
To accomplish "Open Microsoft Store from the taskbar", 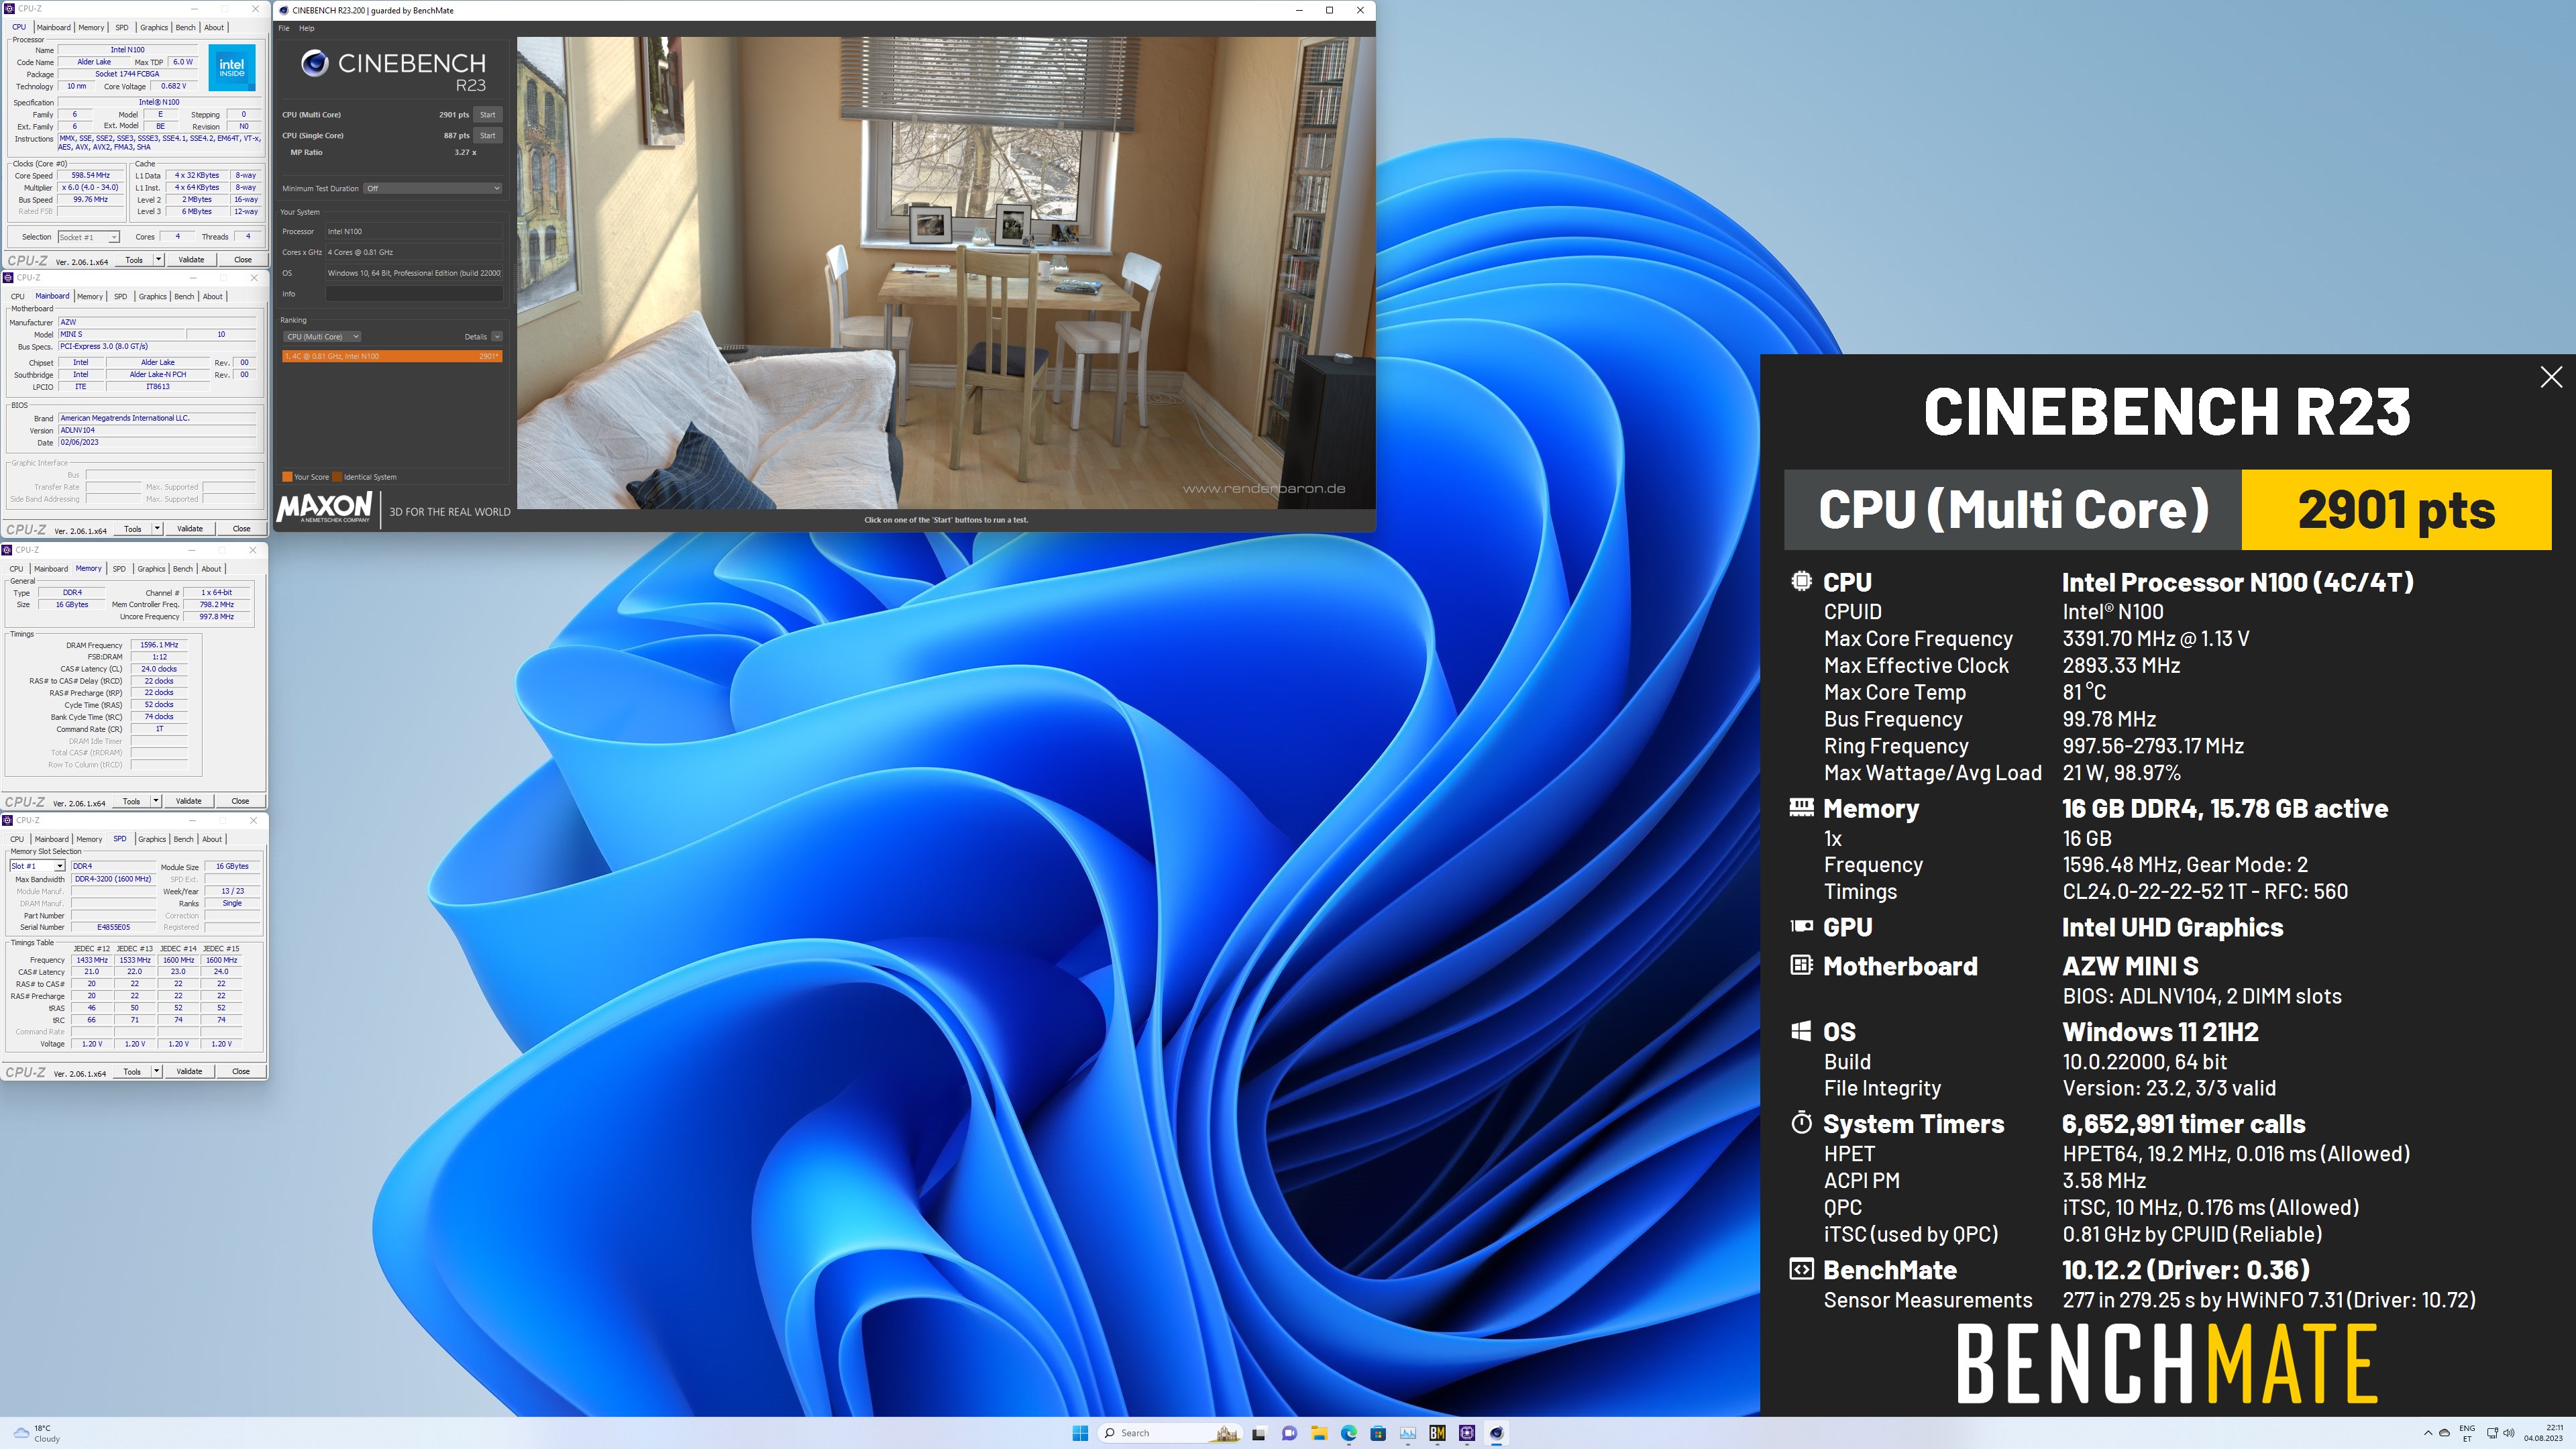I will 1378,1433.
